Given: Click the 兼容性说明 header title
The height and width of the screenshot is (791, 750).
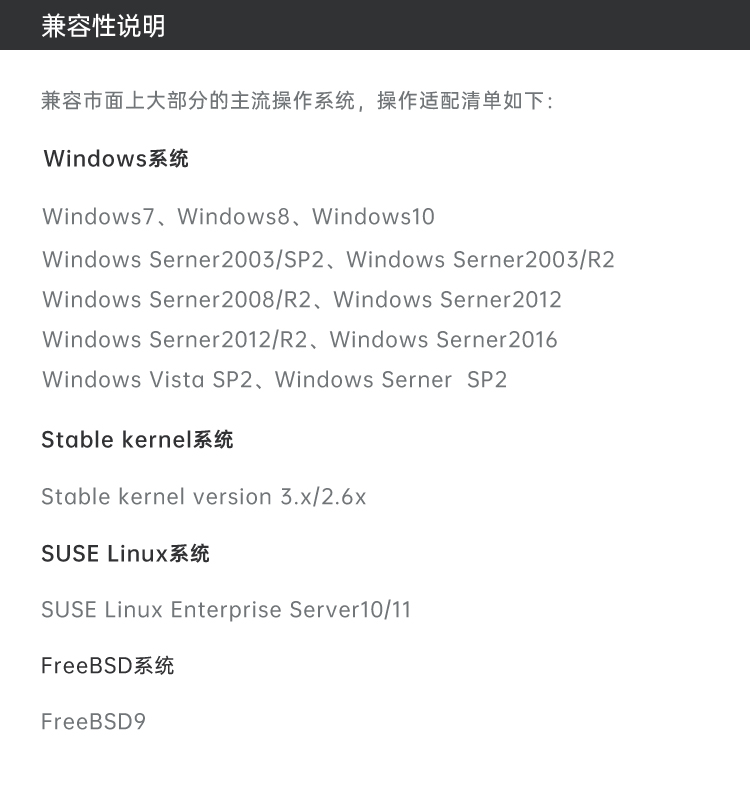Looking at the screenshot, I should coord(103,26).
